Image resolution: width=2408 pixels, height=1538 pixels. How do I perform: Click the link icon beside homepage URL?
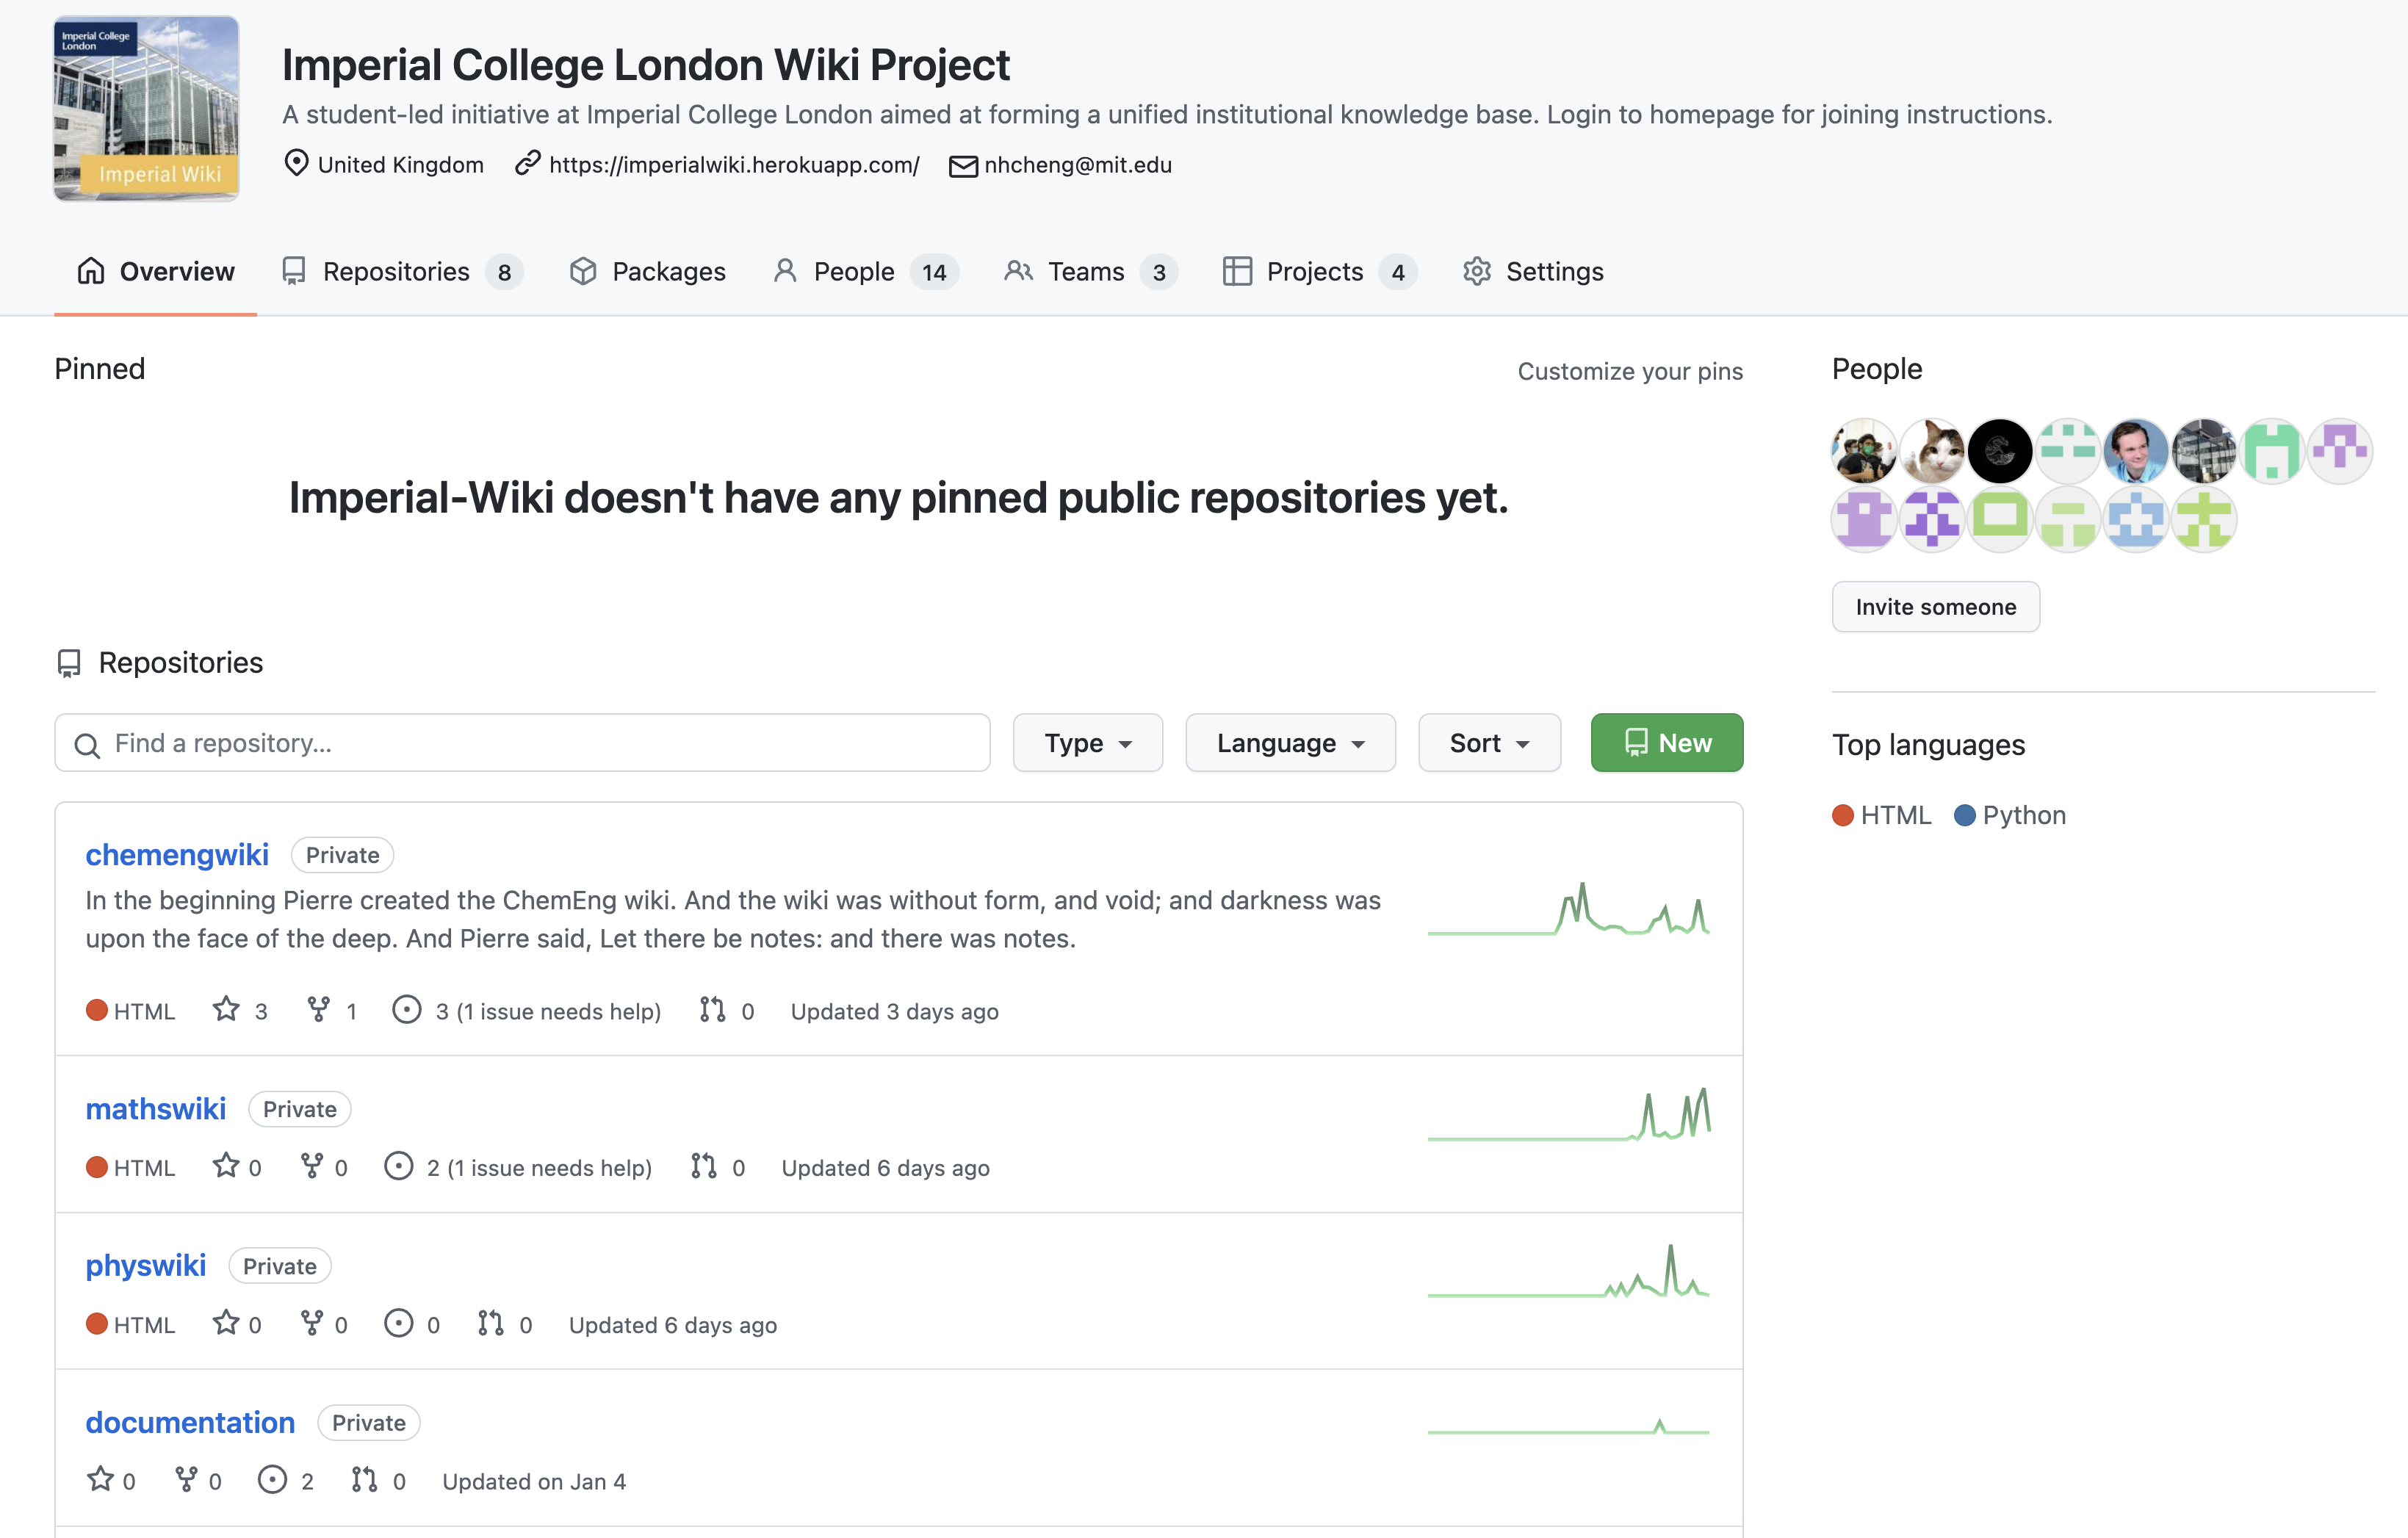[527, 163]
